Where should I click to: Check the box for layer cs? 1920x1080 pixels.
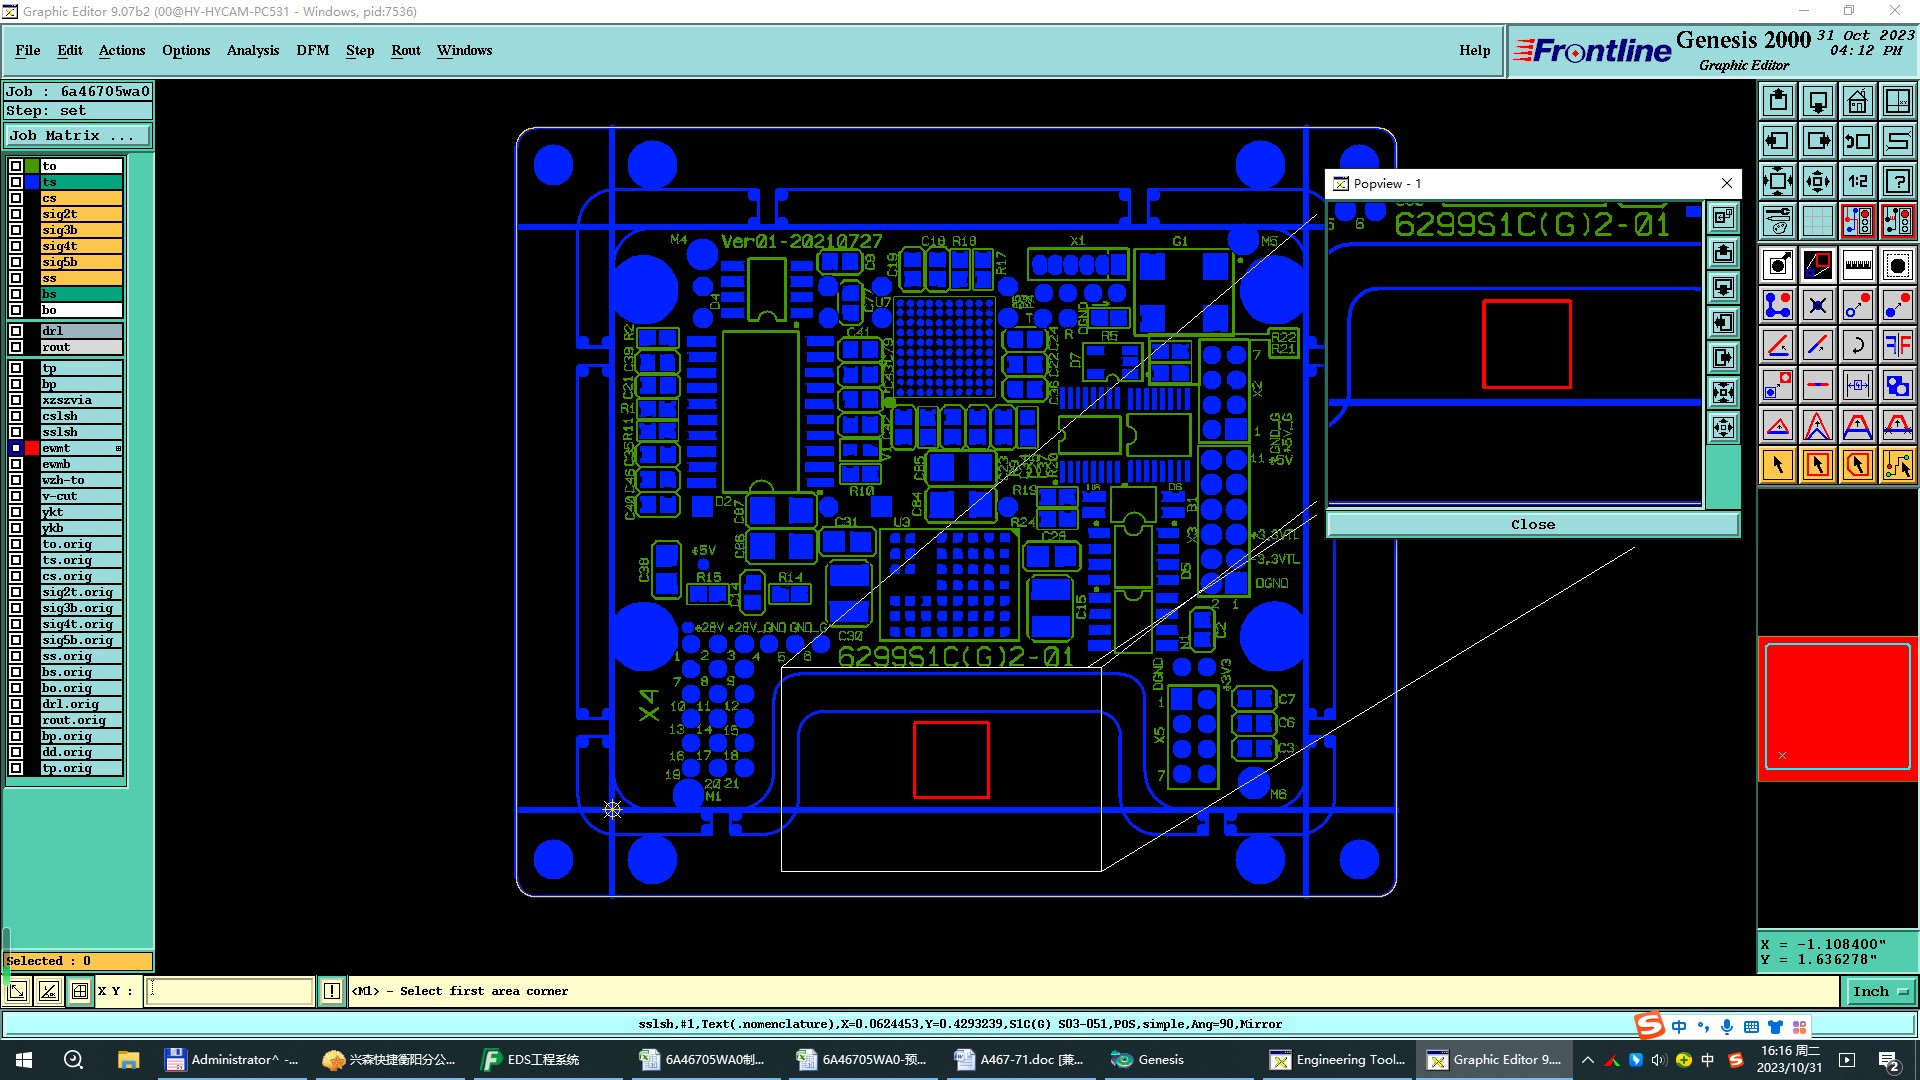tap(16, 198)
